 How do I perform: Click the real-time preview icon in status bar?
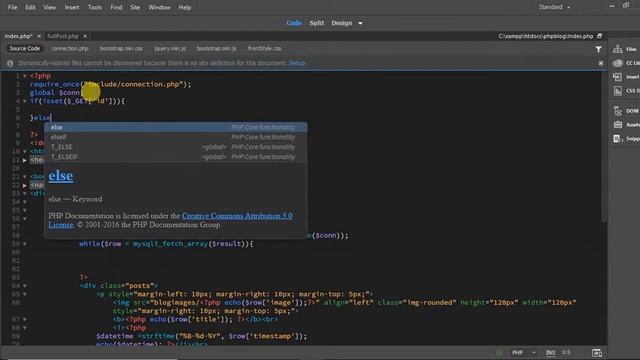pos(597,353)
